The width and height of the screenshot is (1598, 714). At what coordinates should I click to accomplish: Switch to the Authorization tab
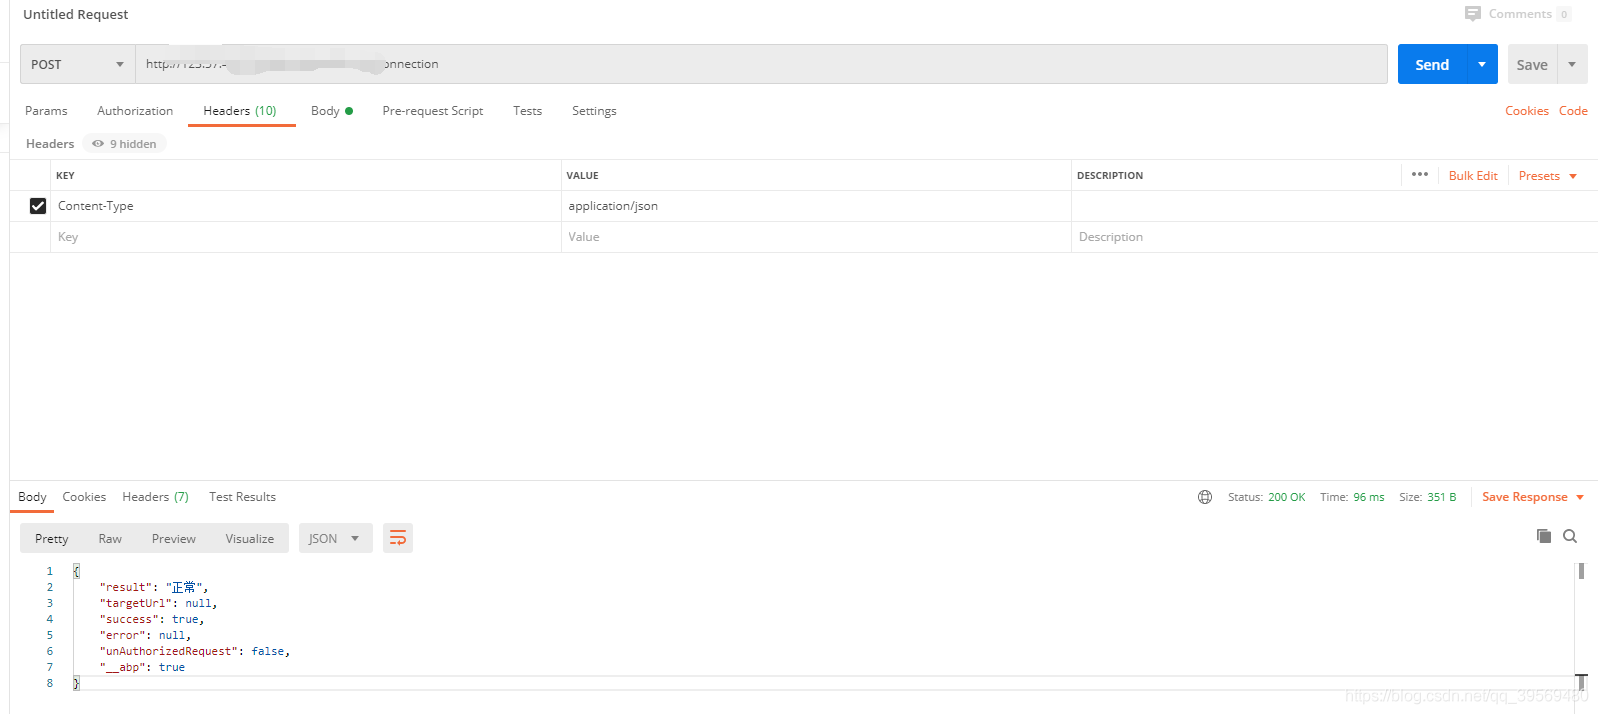click(135, 111)
